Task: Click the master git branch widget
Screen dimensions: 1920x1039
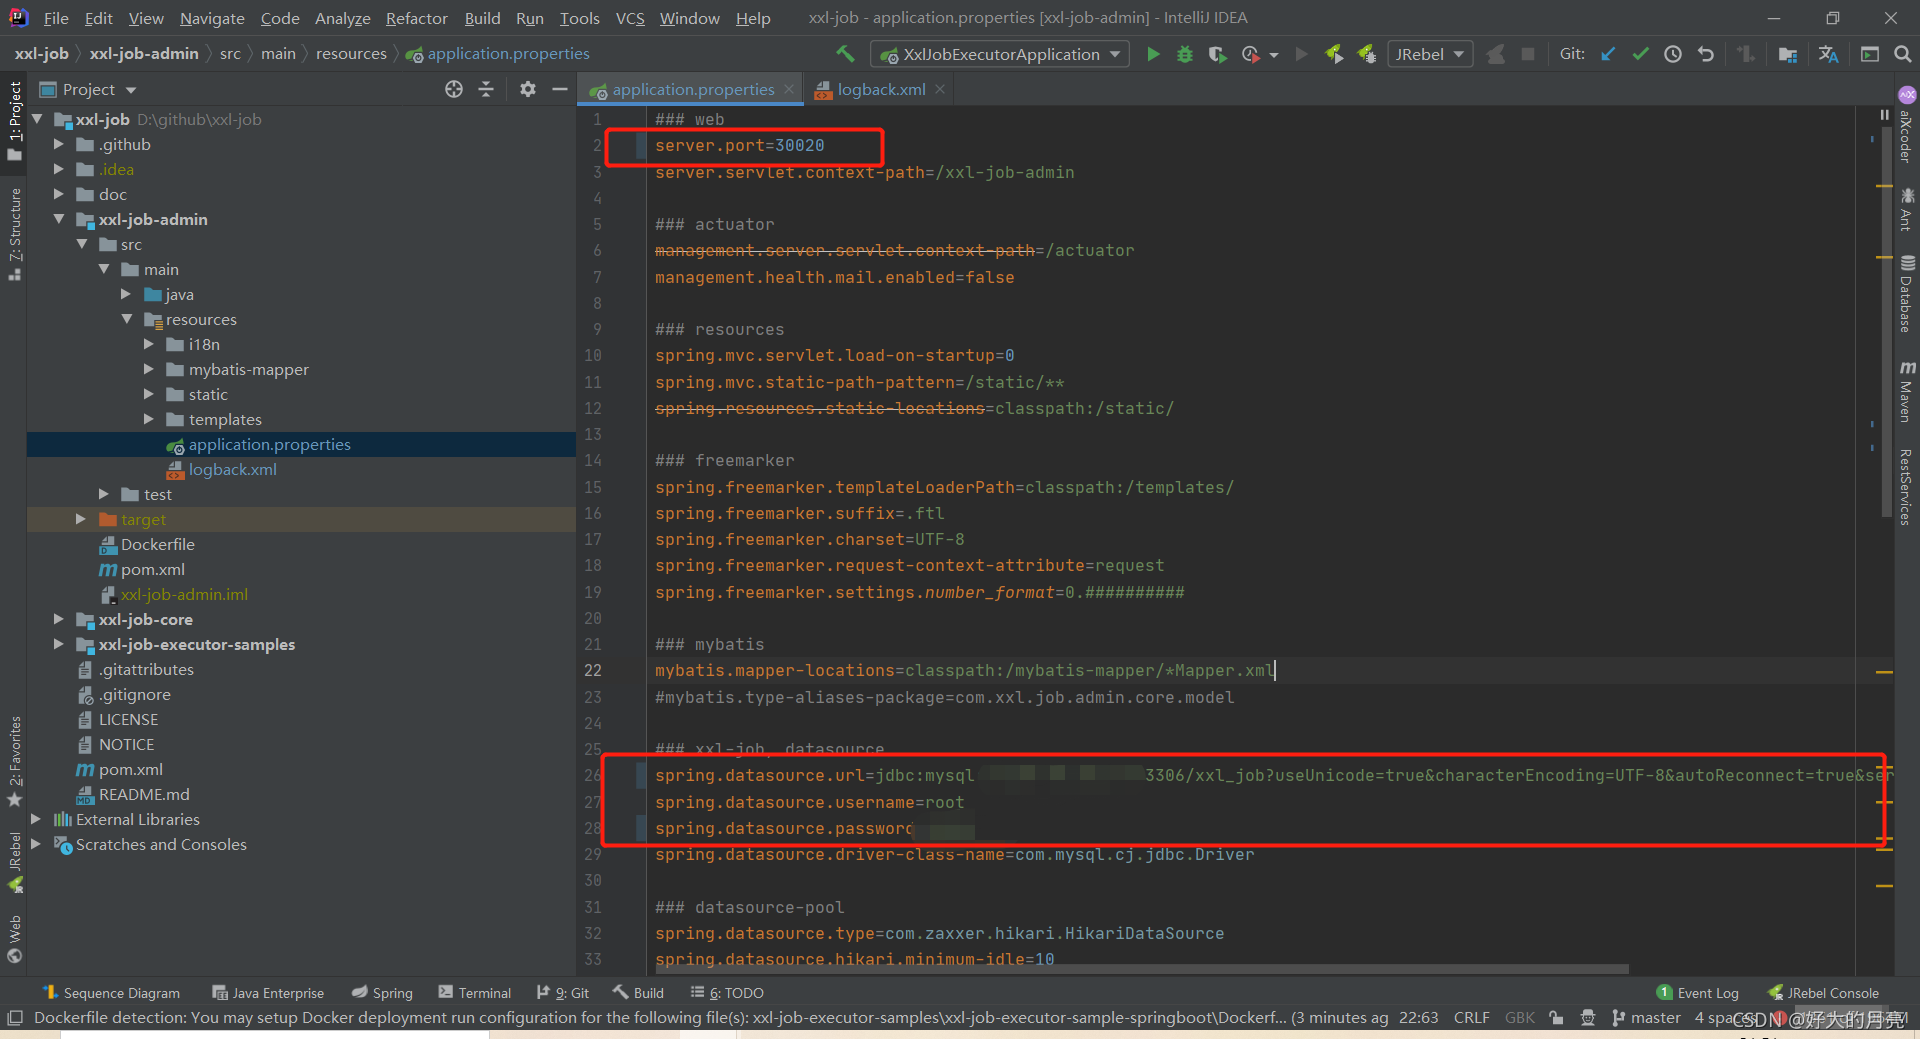Action: tap(1646, 1018)
